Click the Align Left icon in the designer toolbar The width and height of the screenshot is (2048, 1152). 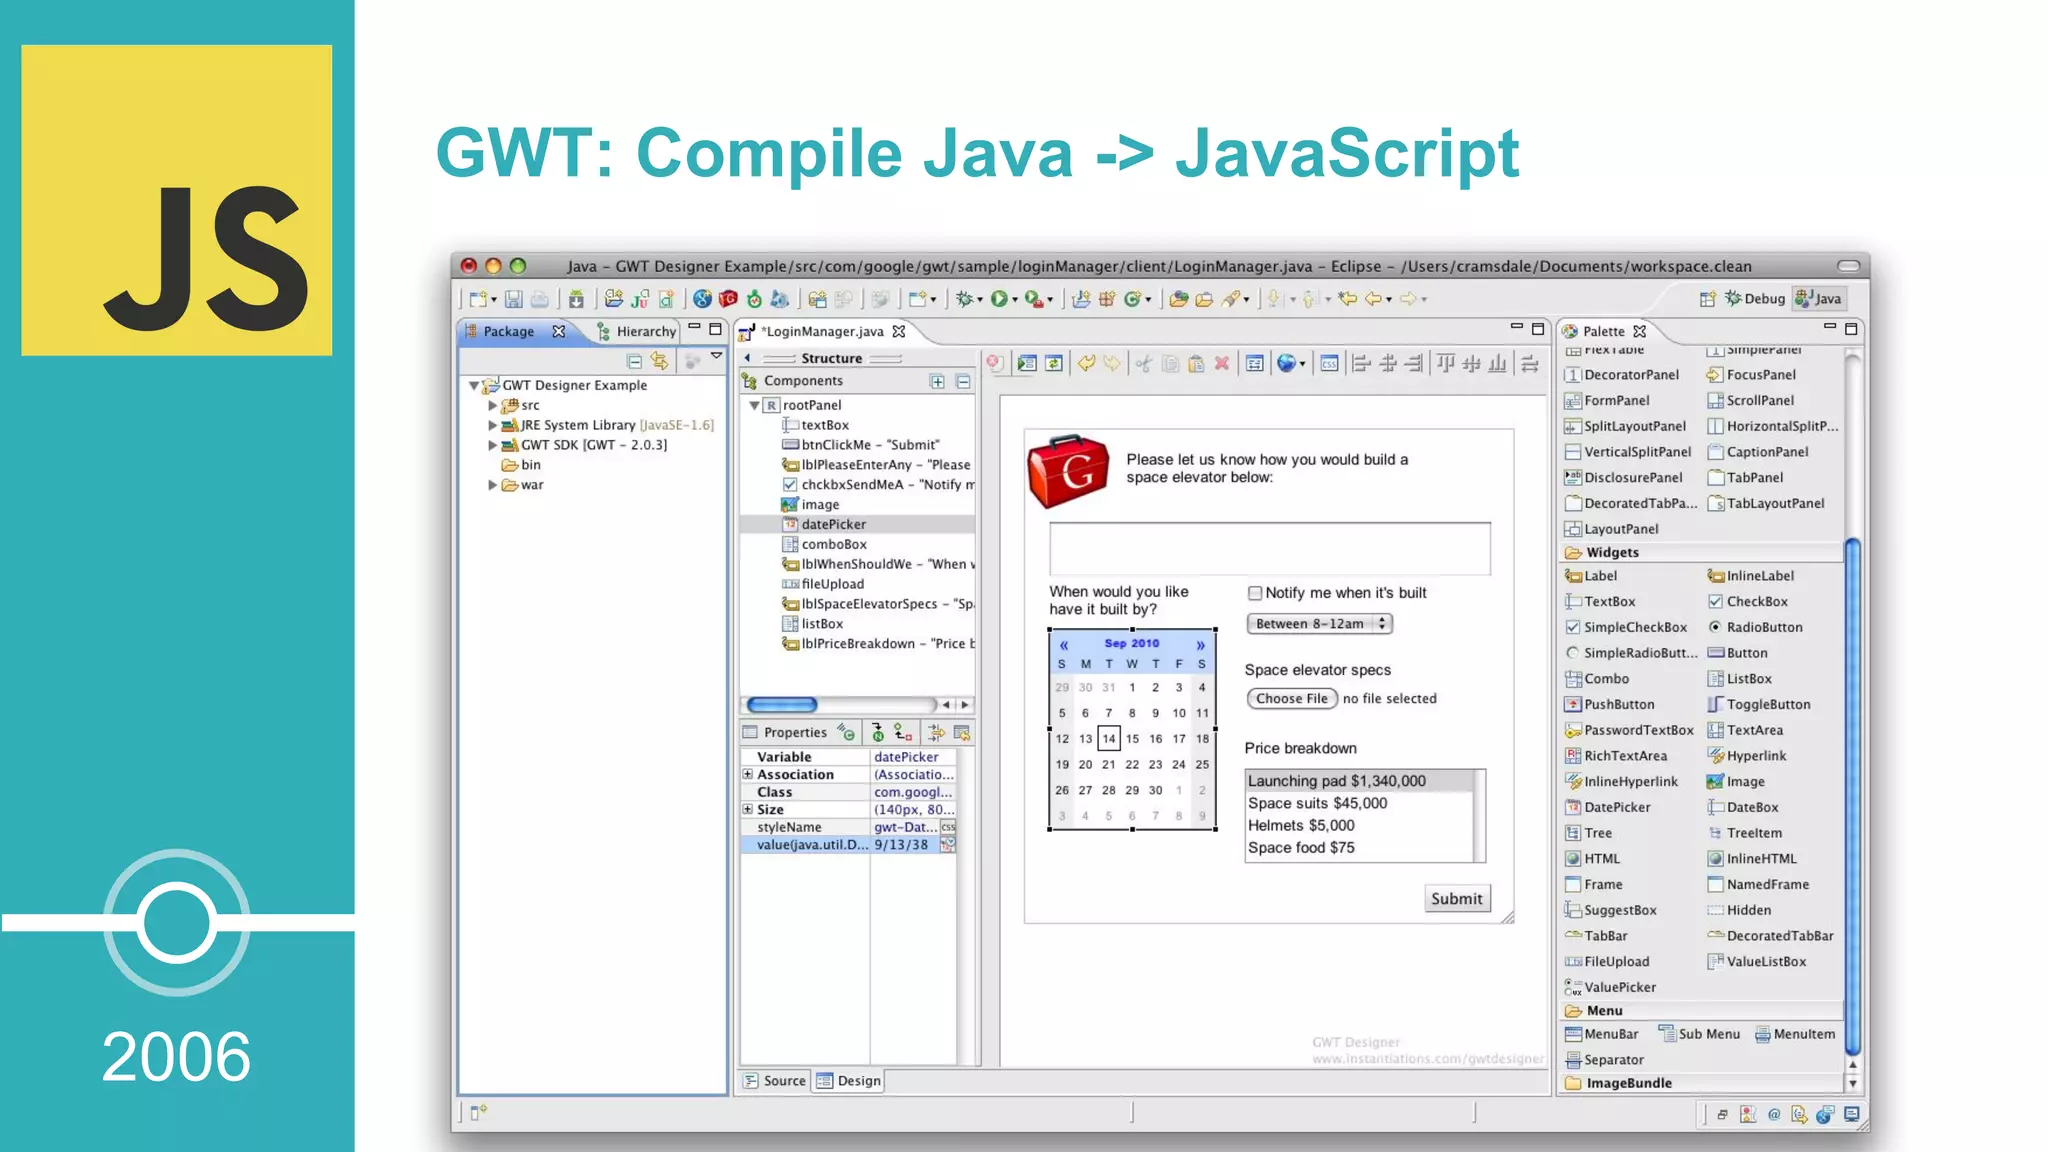click(x=1361, y=364)
